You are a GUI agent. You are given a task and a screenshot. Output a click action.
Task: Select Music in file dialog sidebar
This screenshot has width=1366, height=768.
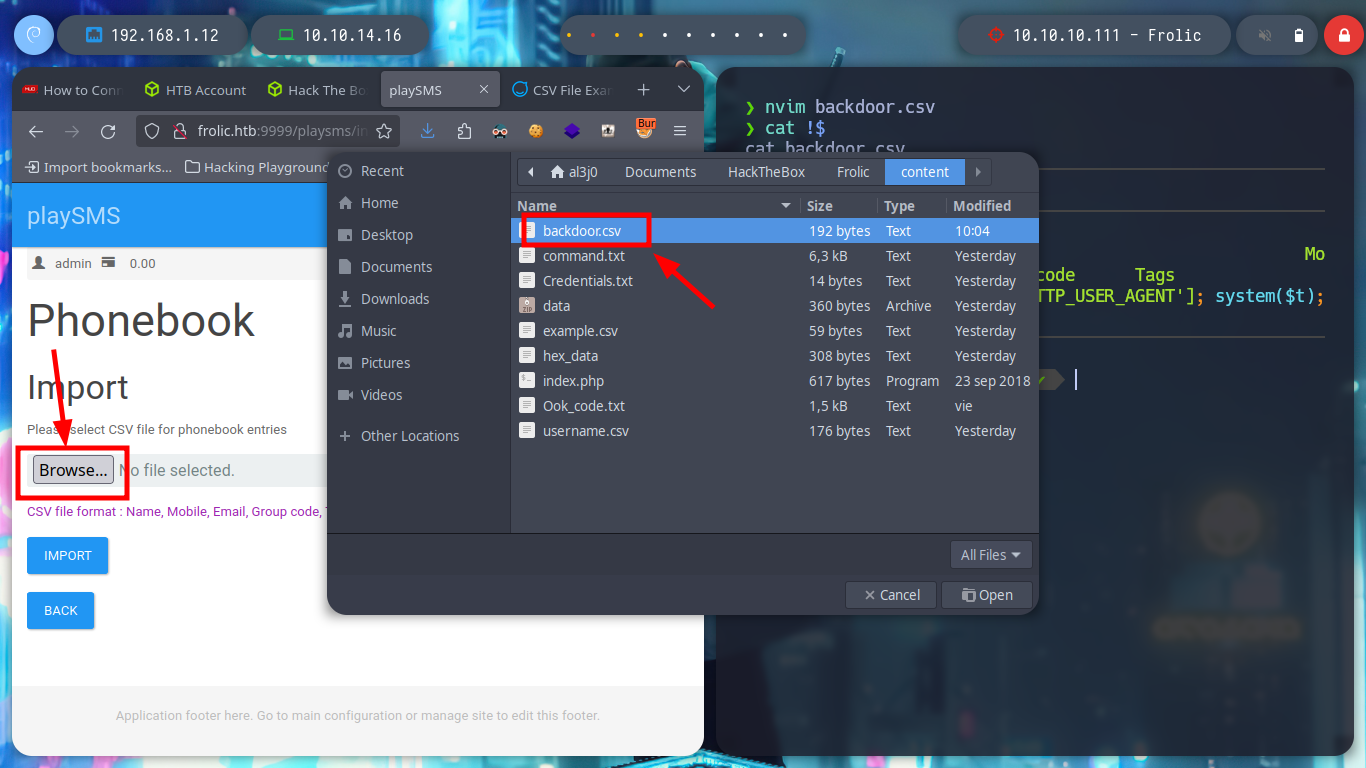point(419,331)
